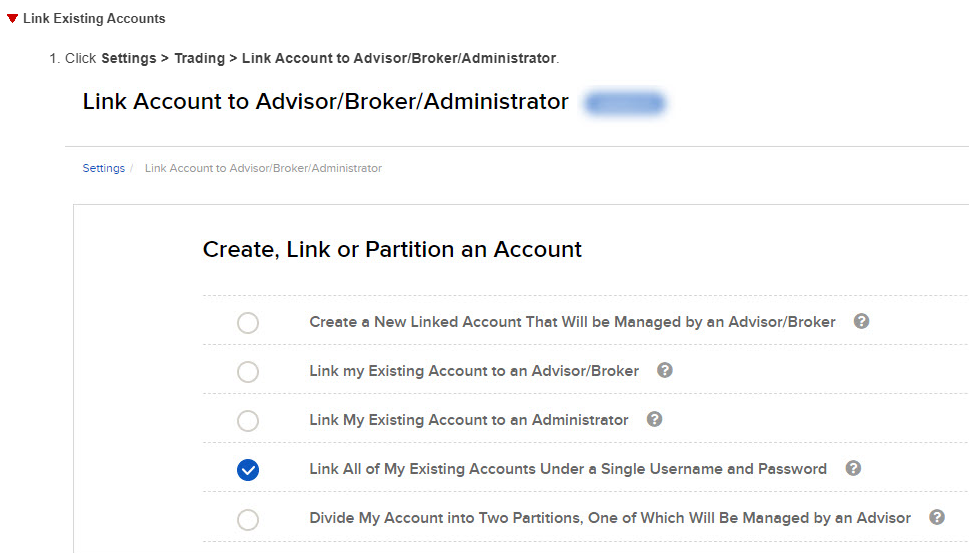Image resolution: width=969 pixels, height=553 pixels.
Task: Select radio for Link My Account to Administrator
Action: (x=247, y=421)
